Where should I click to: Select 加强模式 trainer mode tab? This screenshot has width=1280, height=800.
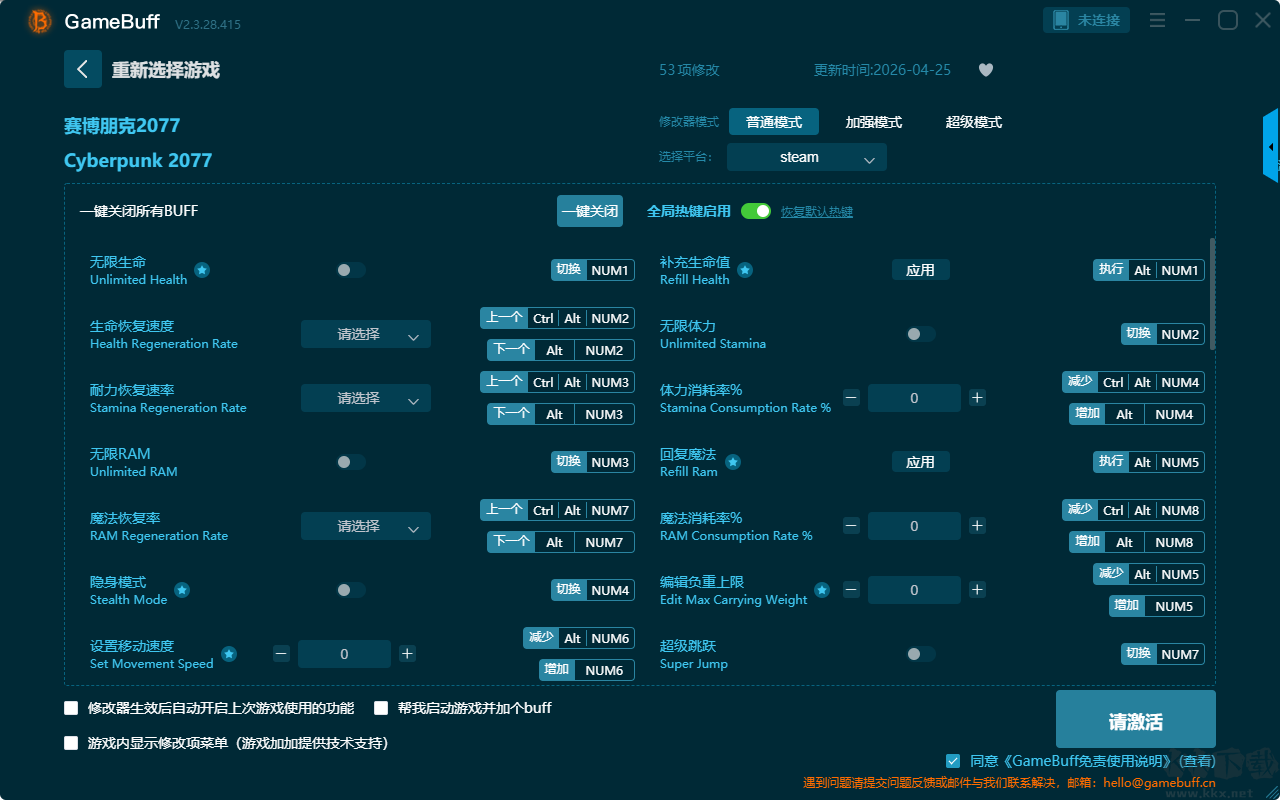tap(874, 122)
